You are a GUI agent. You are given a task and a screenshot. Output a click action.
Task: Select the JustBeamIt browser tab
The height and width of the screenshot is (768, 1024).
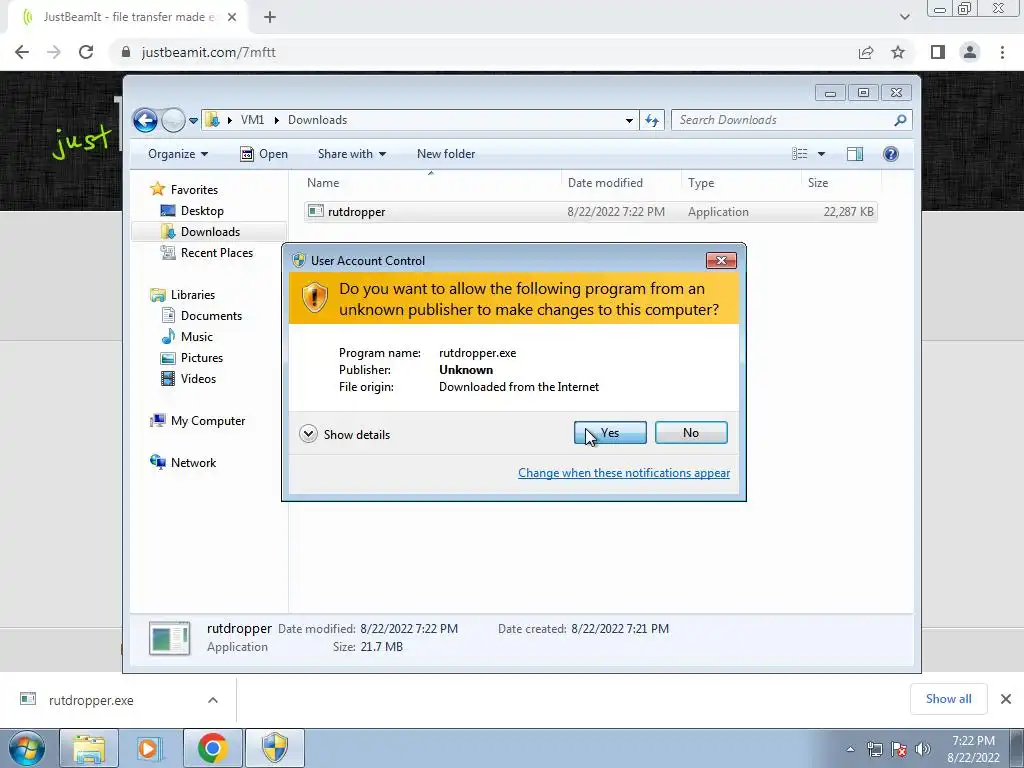[x=128, y=17]
